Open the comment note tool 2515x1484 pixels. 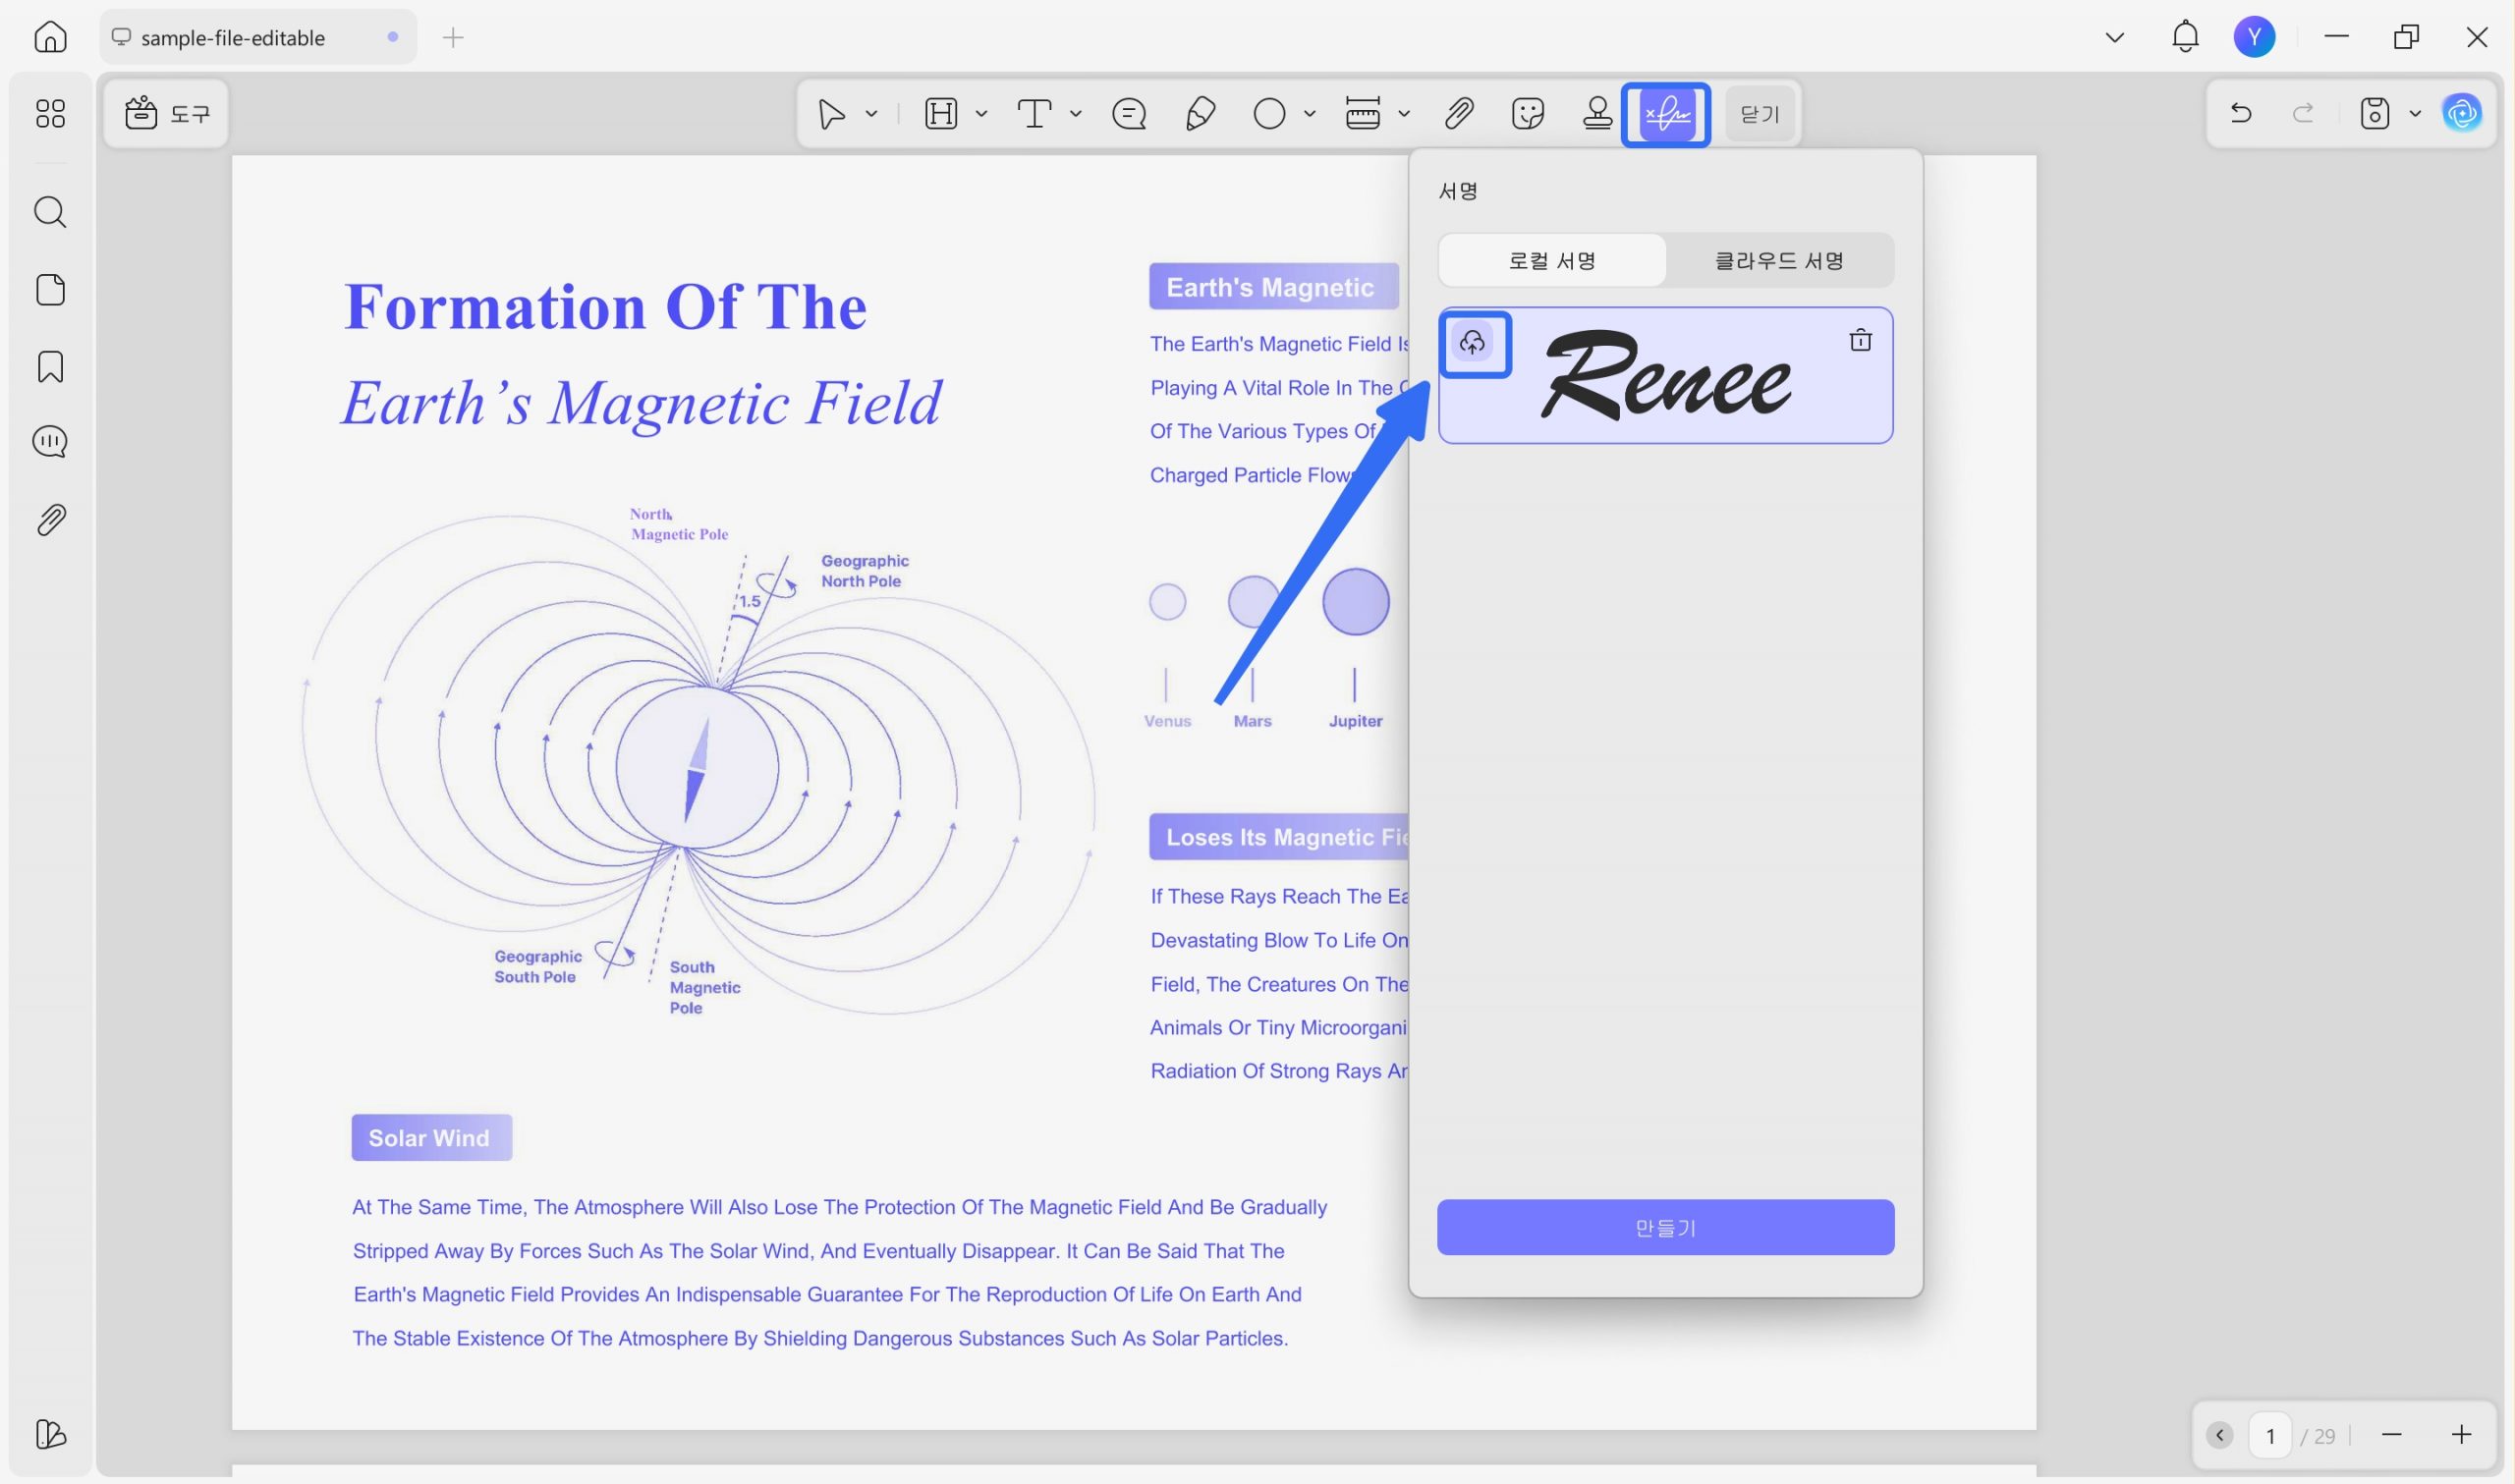click(1129, 114)
